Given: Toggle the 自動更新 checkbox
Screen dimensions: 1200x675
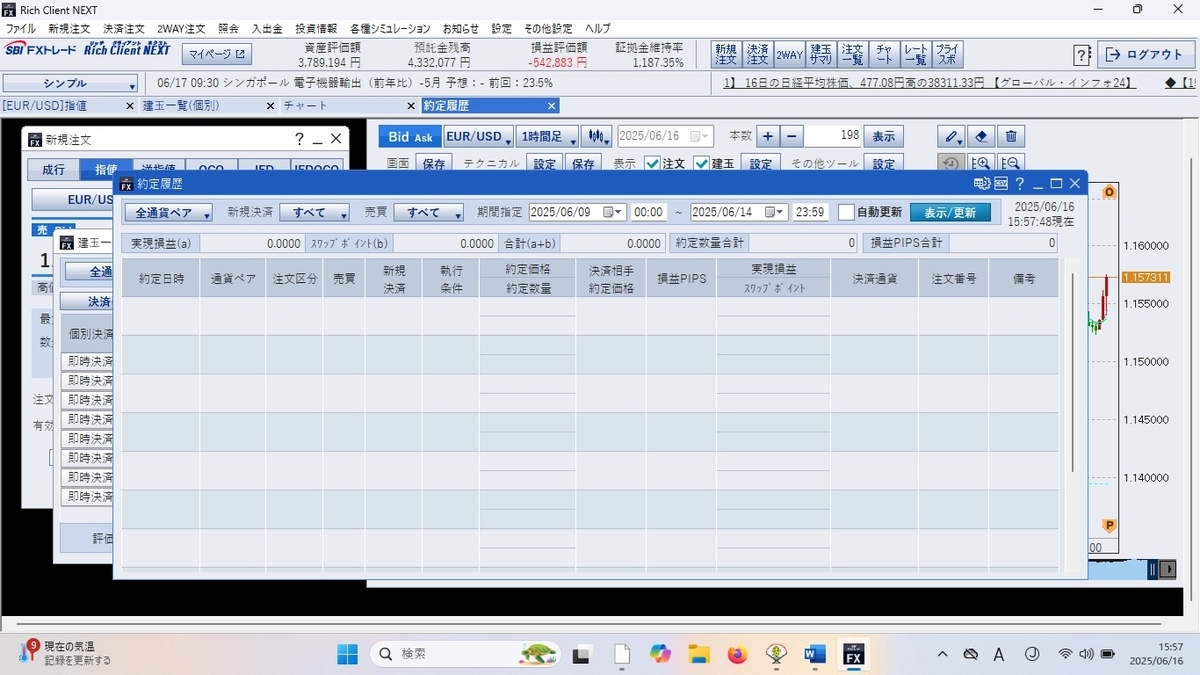Looking at the screenshot, I should (x=846, y=212).
